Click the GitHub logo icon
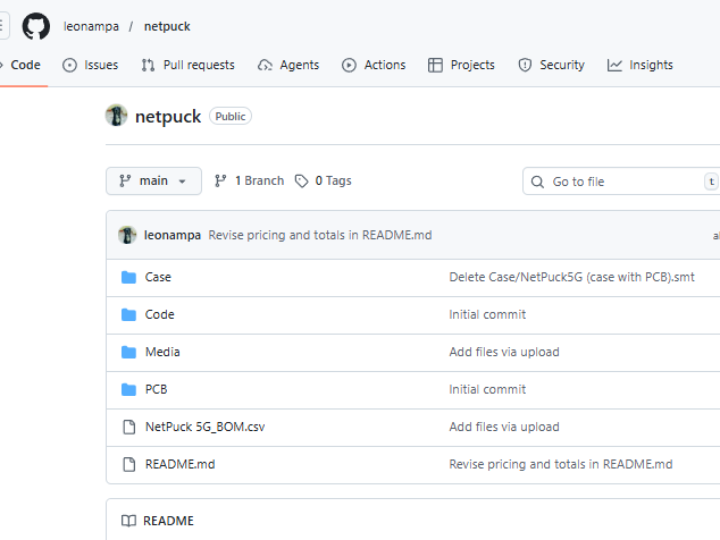 pos(36,26)
